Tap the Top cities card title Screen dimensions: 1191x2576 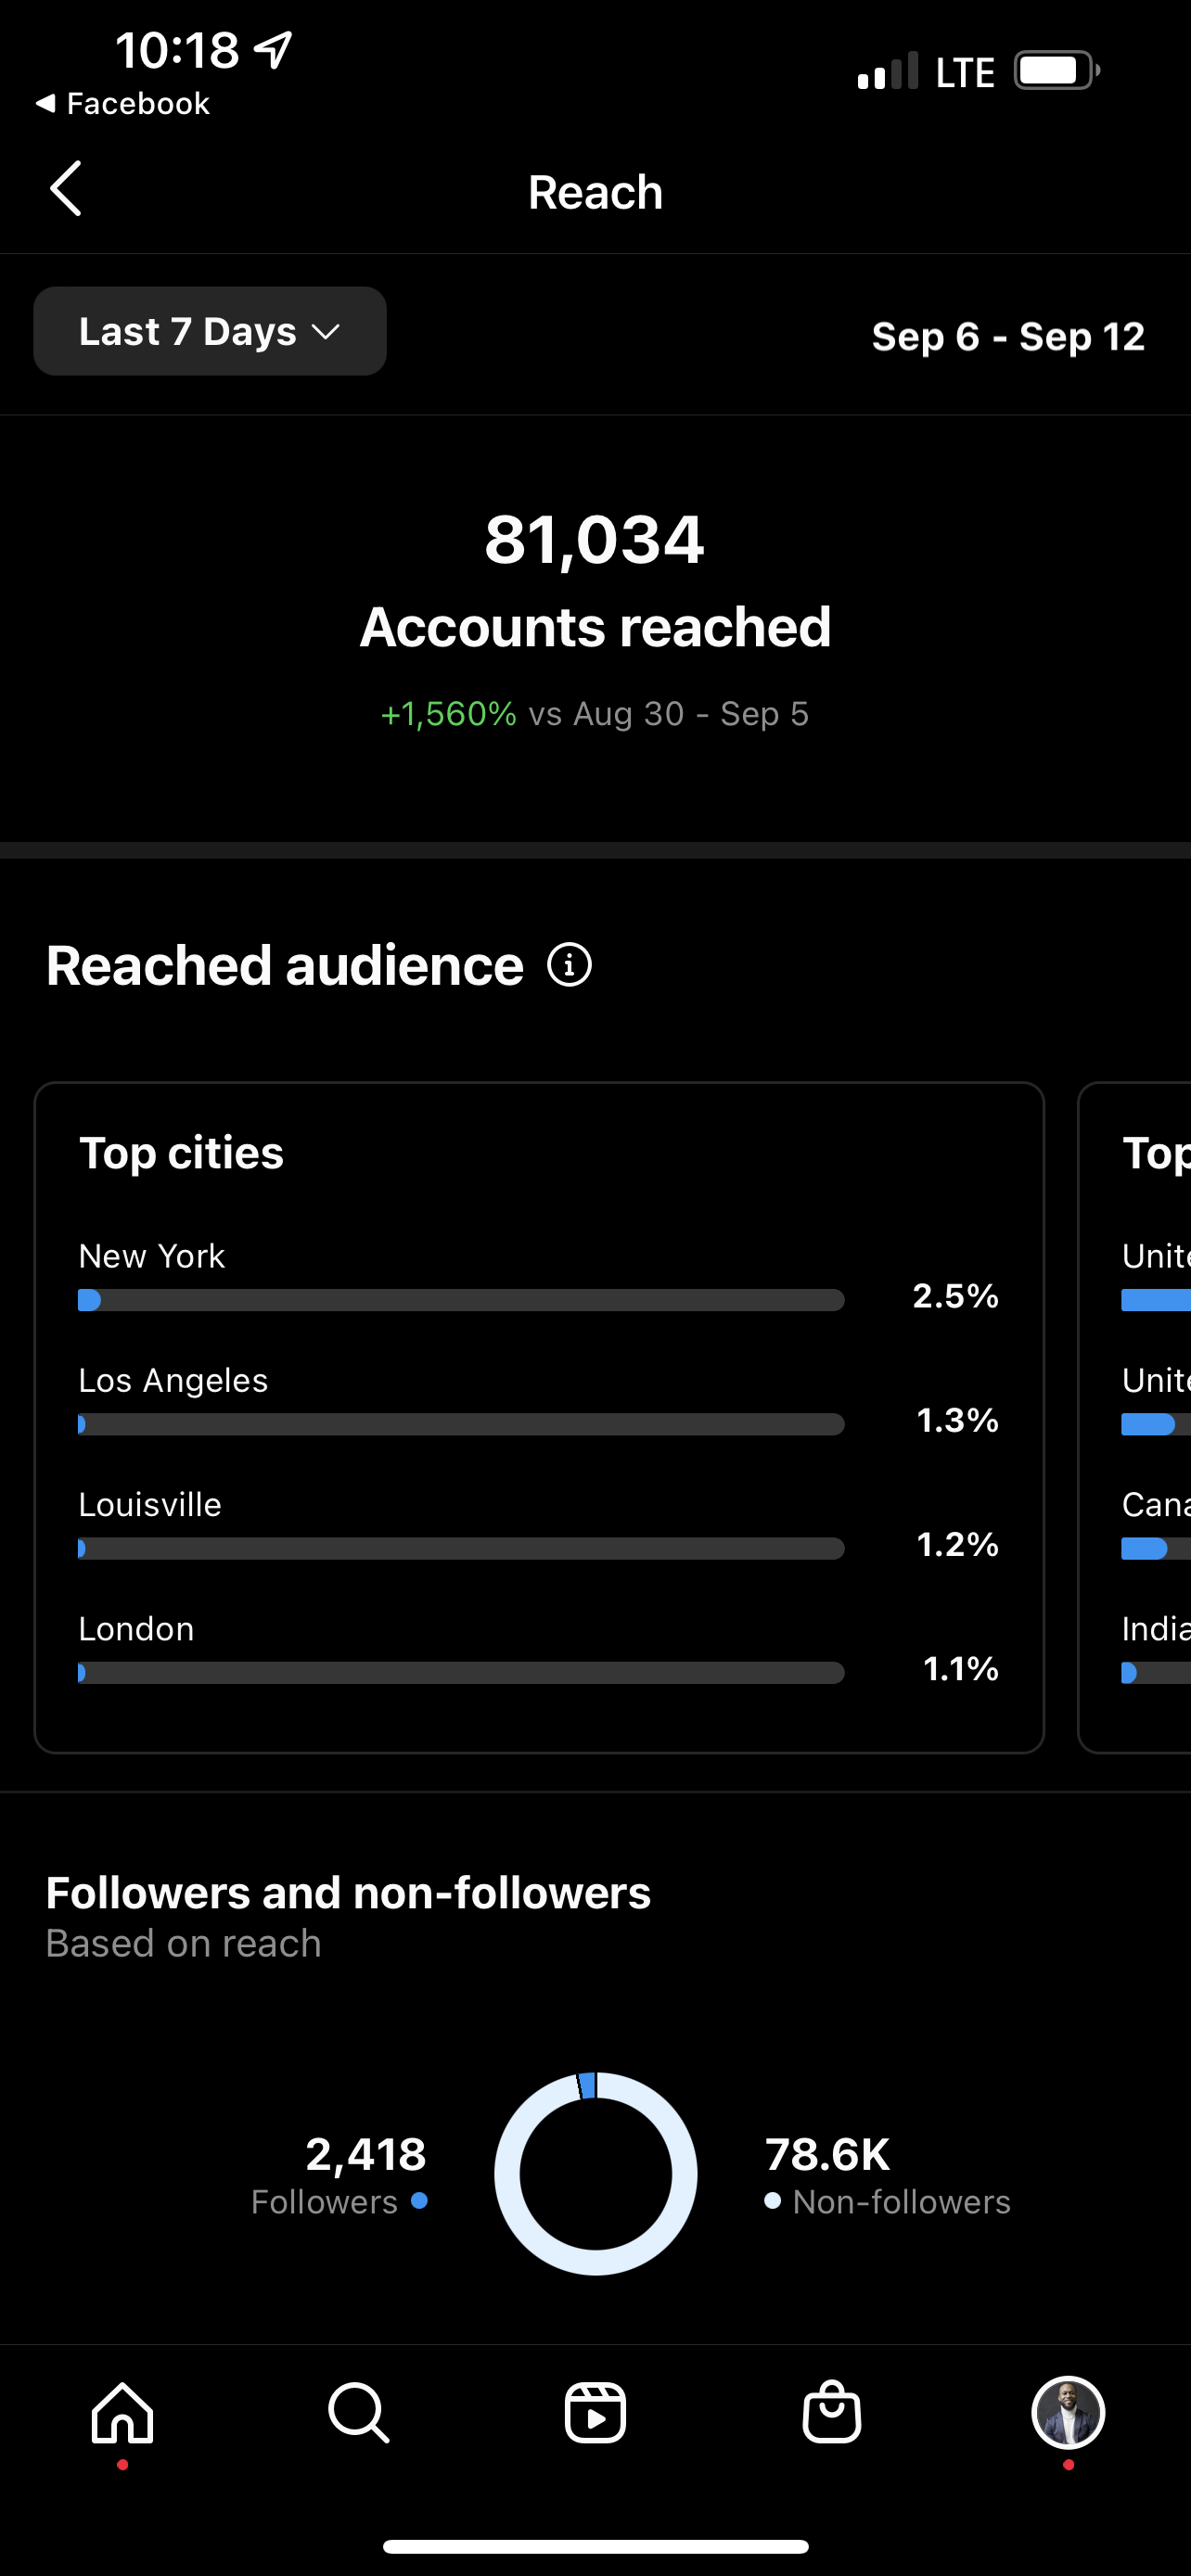coord(181,1153)
